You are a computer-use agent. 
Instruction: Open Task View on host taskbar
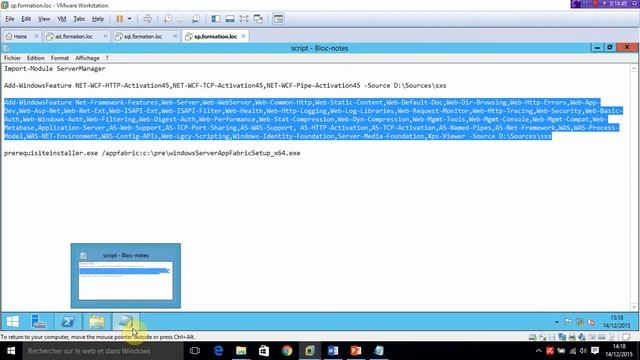[x=195, y=351]
